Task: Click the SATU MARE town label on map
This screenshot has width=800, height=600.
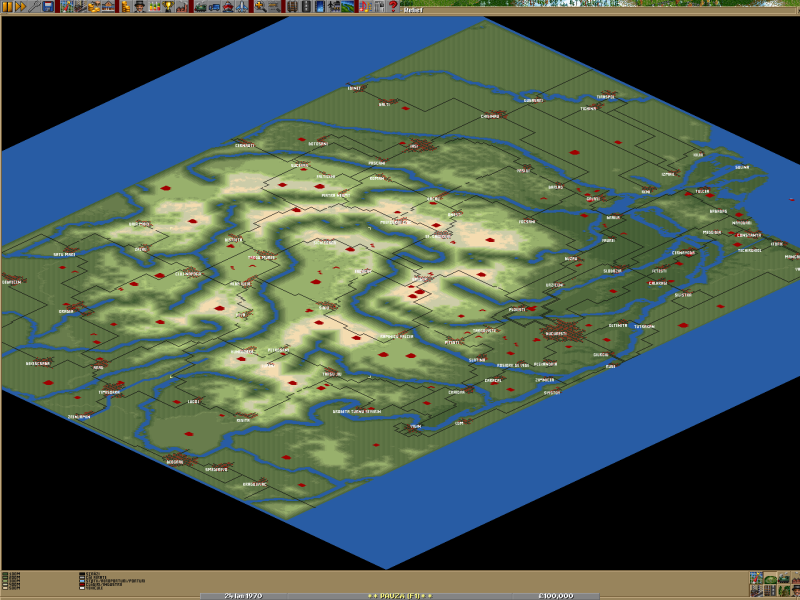Action: [64, 254]
